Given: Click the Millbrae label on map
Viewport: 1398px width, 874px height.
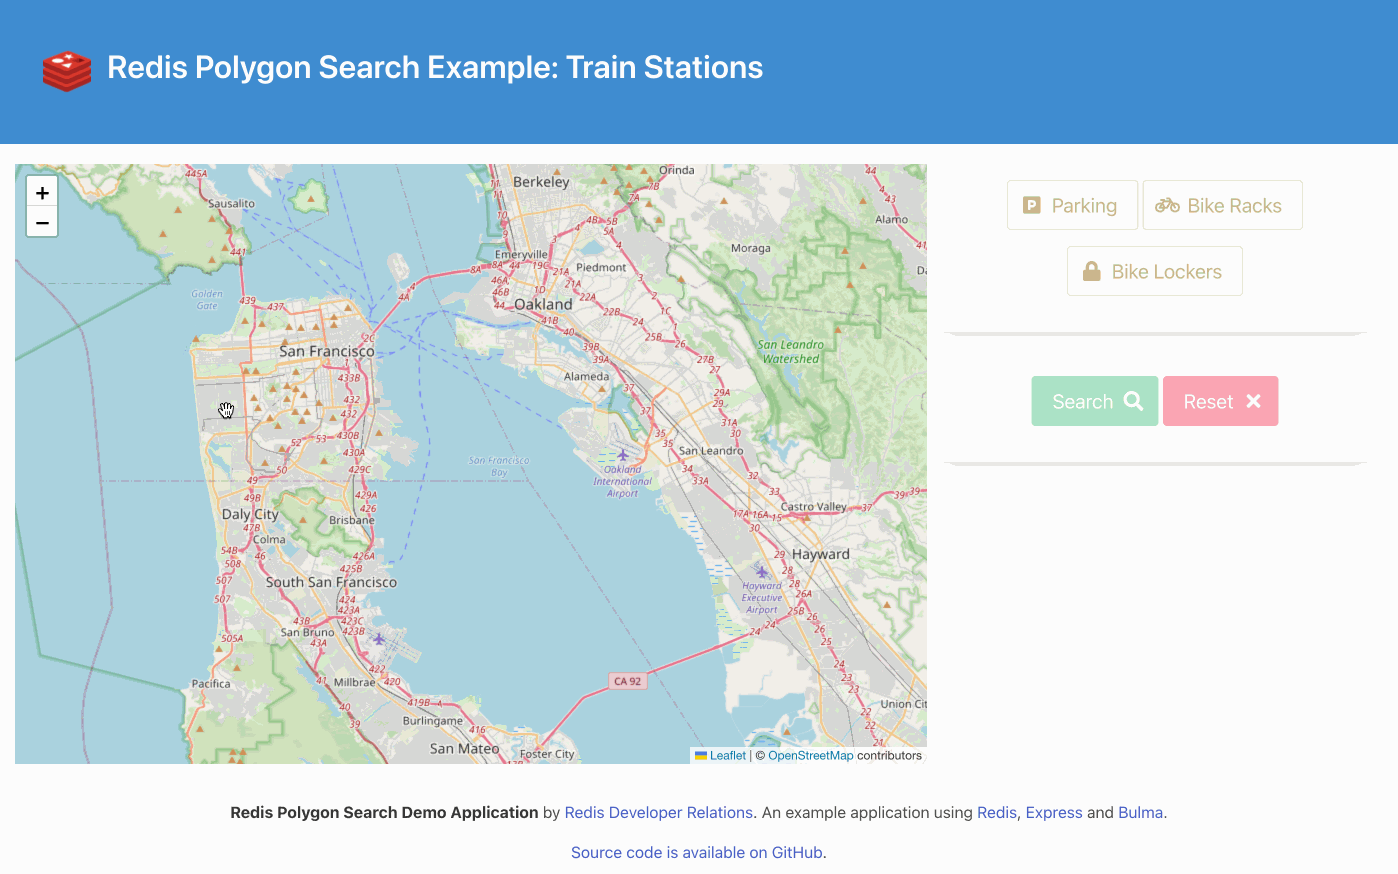Looking at the screenshot, I should (x=354, y=682).
